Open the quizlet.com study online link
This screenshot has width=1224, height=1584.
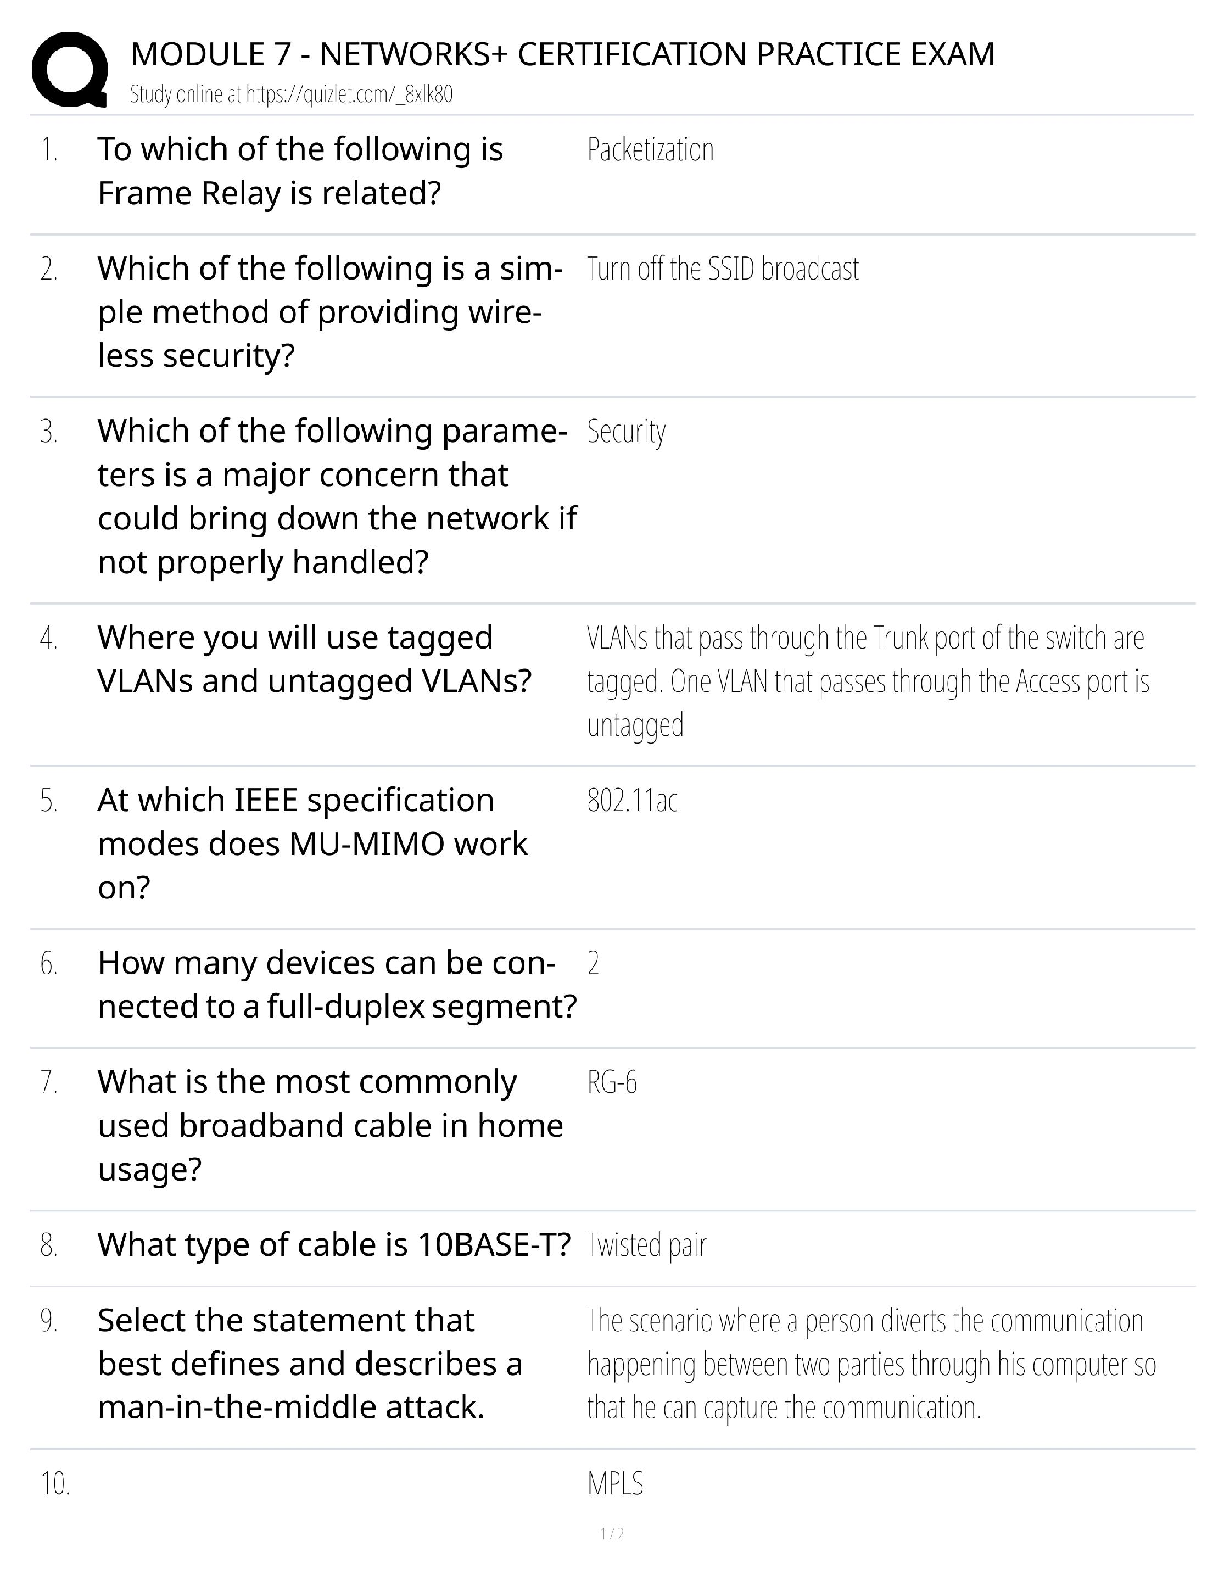pyautogui.click(x=291, y=95)
